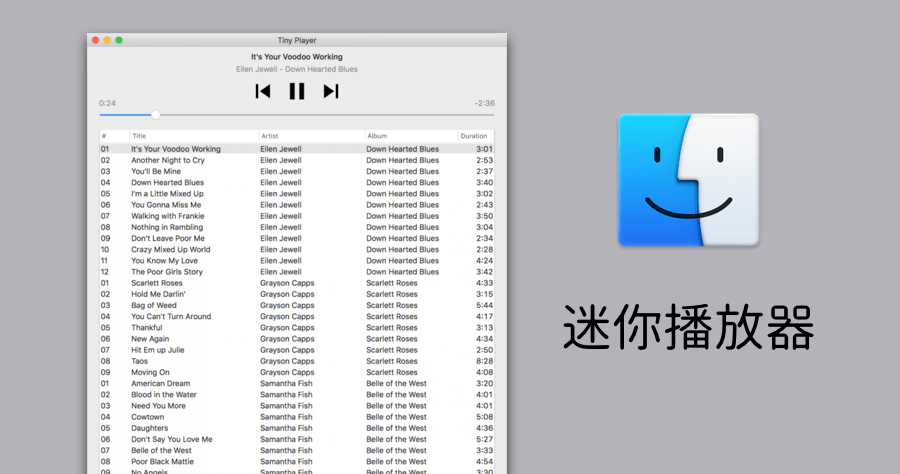Select song 'You Can't Turn Around'
The image size is (900, 474).
[171, 317]
